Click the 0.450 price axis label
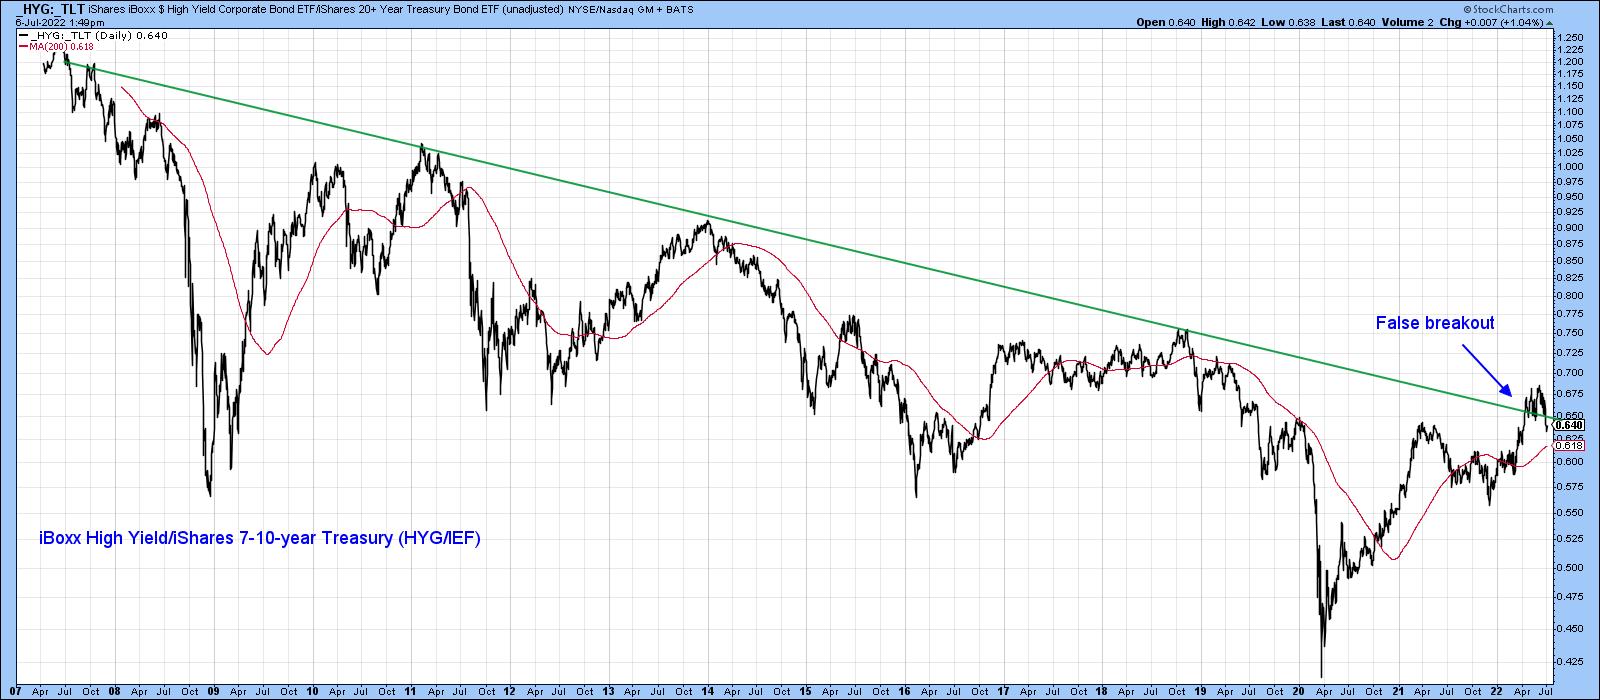The width and height of the screenshot is (1600, 700). 1569,628
